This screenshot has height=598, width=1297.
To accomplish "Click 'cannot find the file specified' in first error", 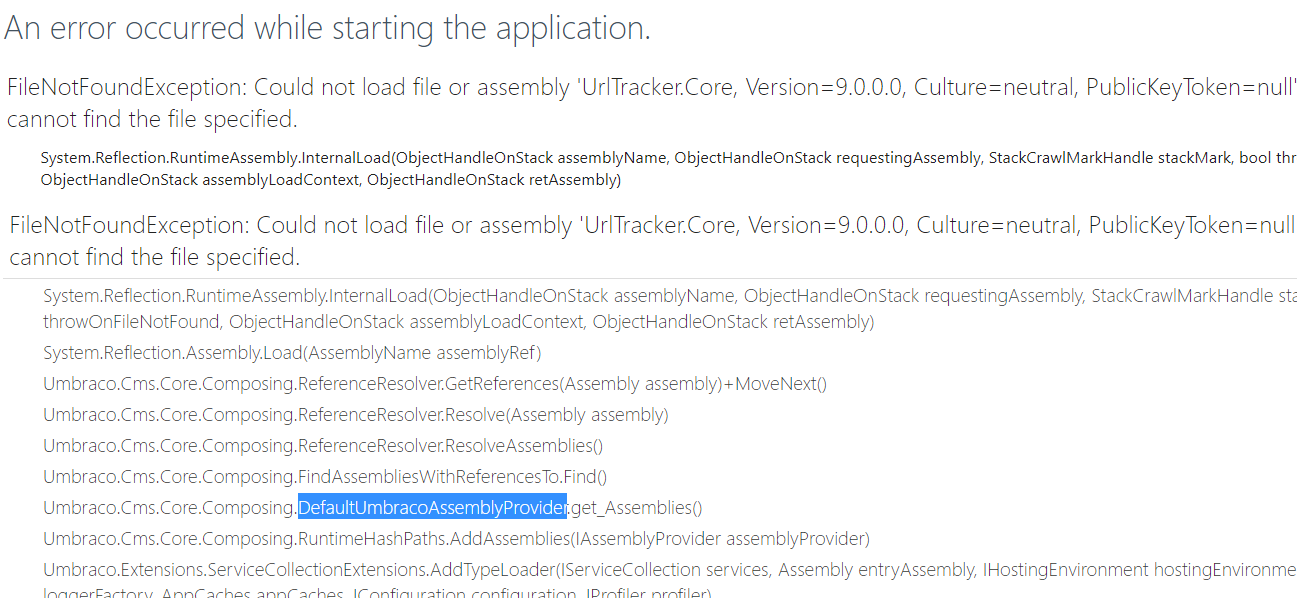I will [x=152, y=120].
